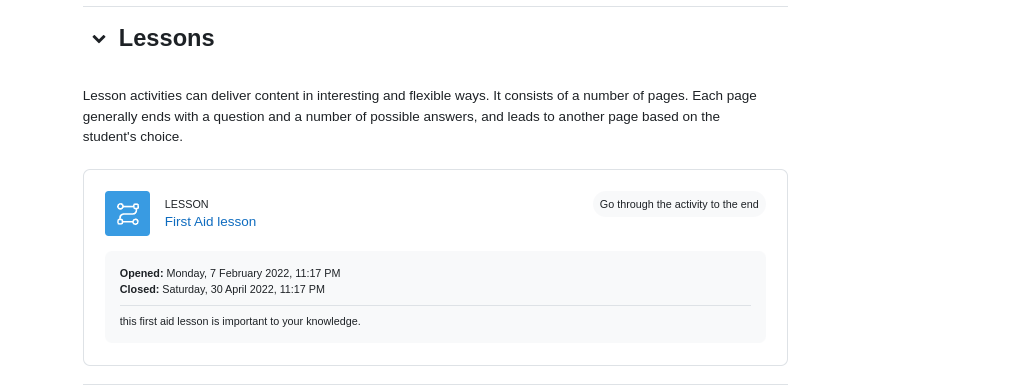Open the First Aid lesson link

pos(210,222)
